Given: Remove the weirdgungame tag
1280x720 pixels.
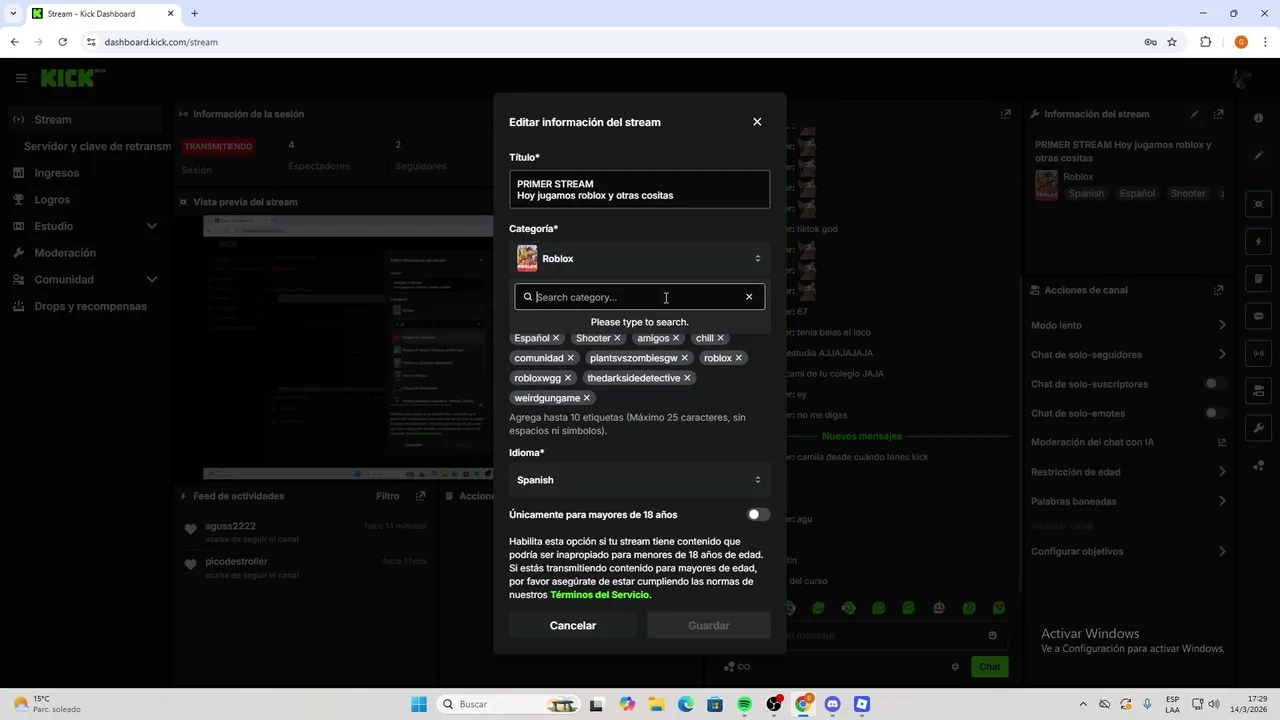Looking at the screenshot, I should (587, 398).
